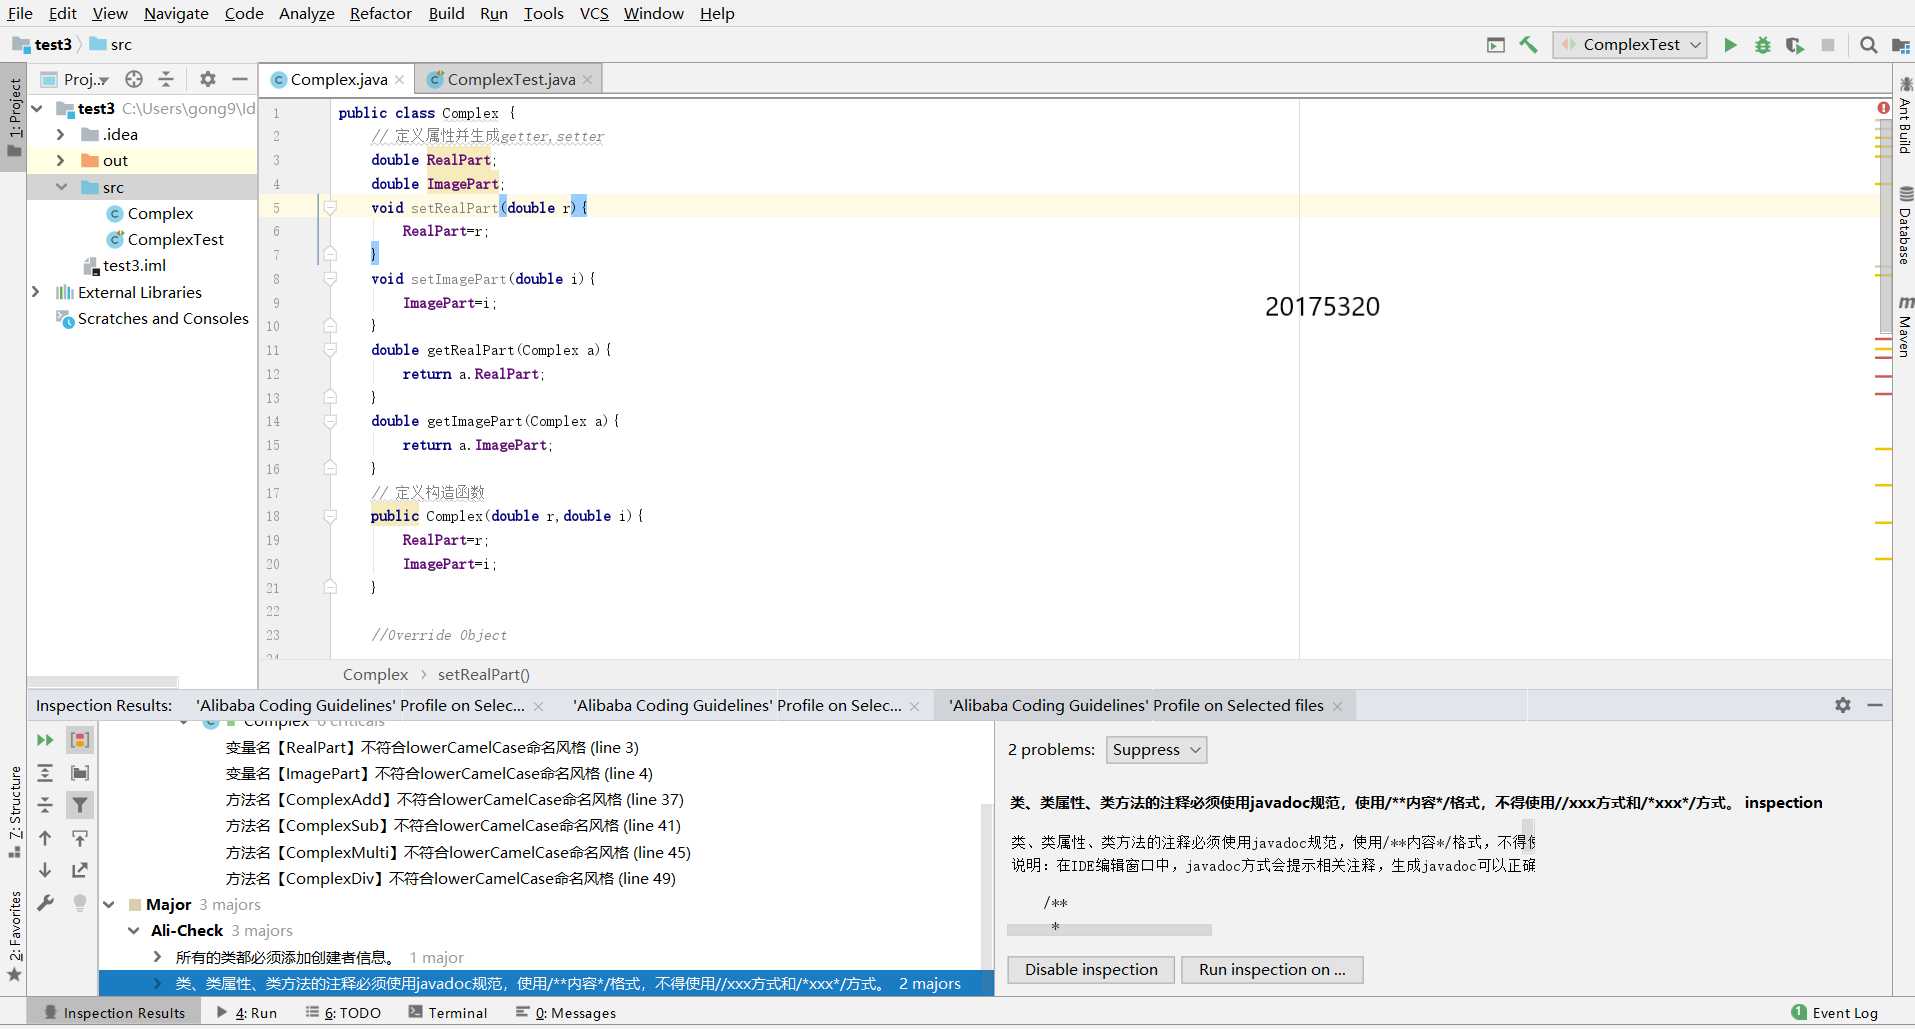Open Inspection Results panel gear settings
Screen dimensions: 1915x1029
[x=1843, y=705]
